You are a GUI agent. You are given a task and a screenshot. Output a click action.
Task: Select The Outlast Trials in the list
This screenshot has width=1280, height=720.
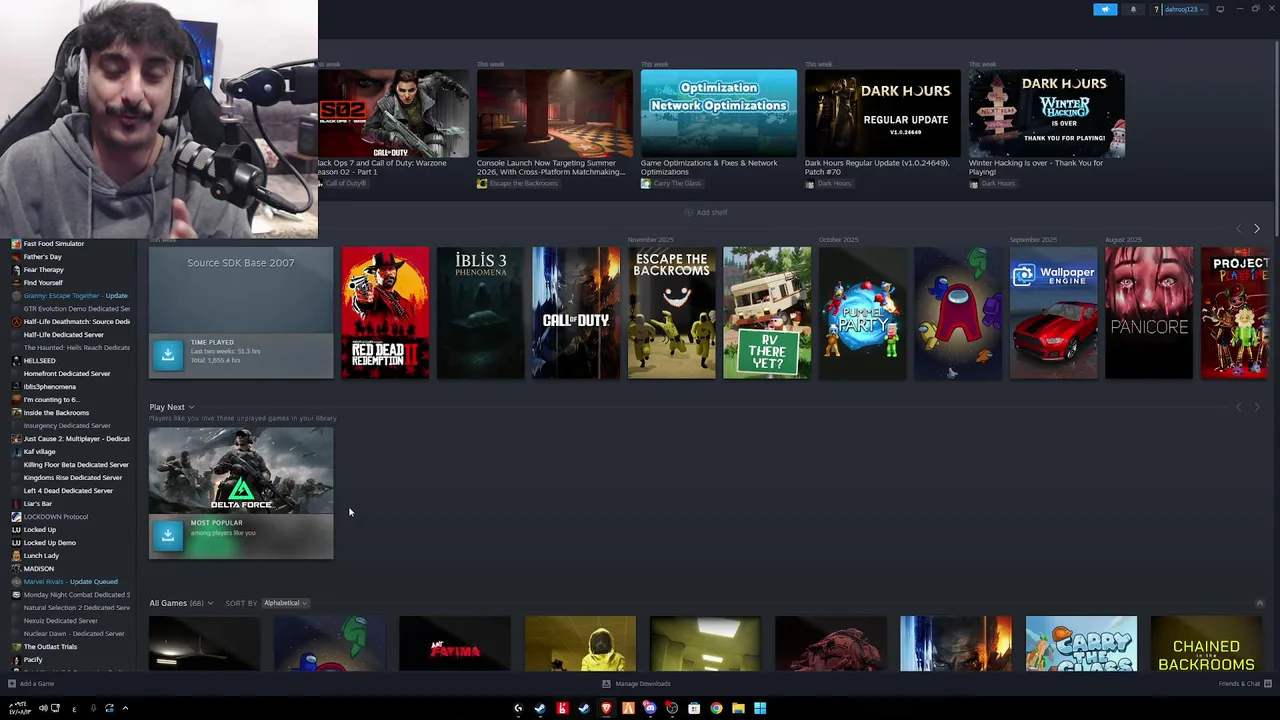(x=50, y=647)
